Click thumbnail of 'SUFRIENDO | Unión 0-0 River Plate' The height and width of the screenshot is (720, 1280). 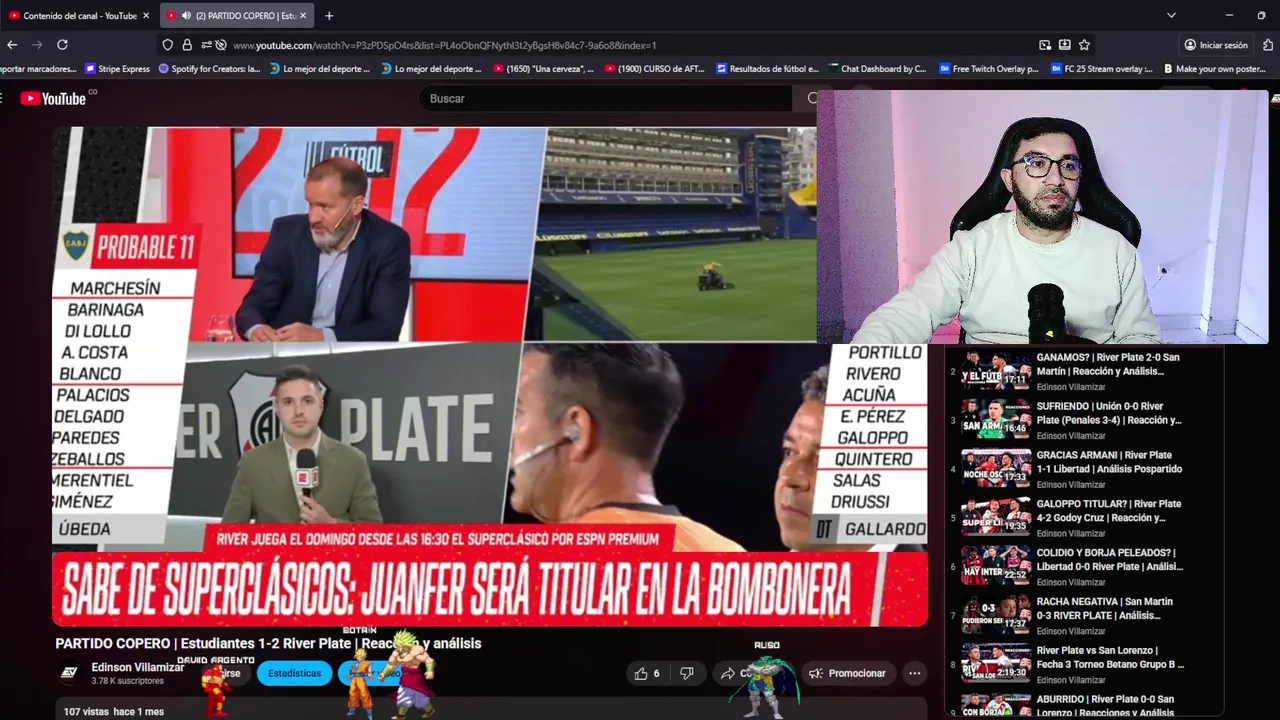(996, 420)
